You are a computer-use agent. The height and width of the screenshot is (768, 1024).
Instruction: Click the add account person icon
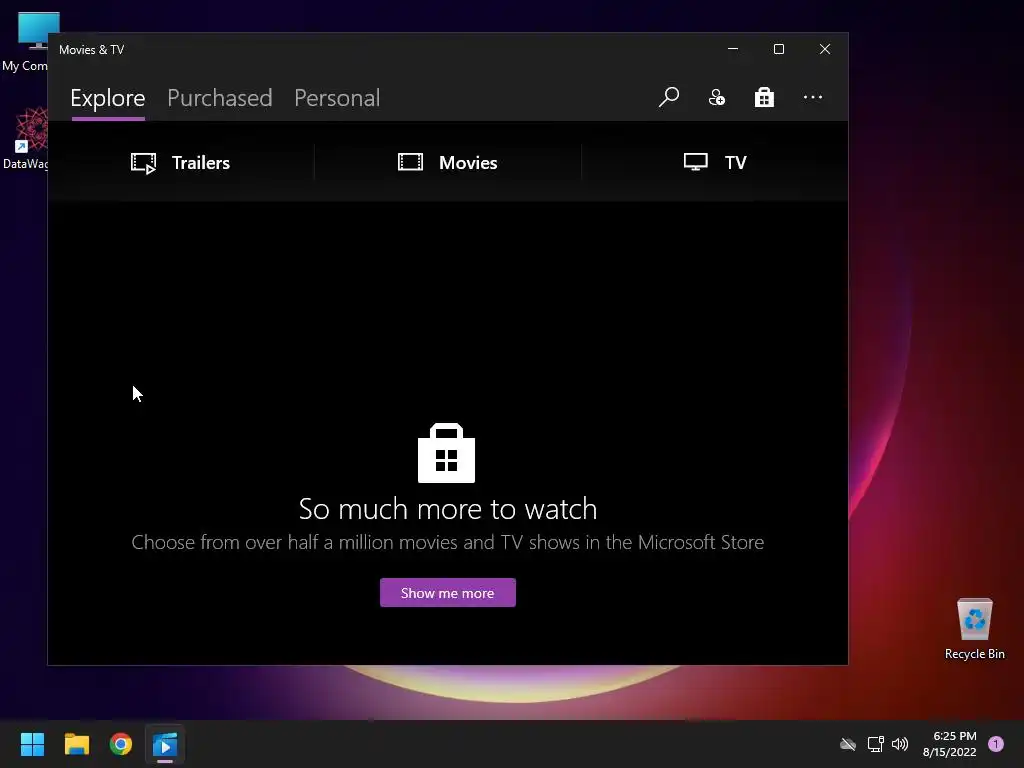pos(716,97)
